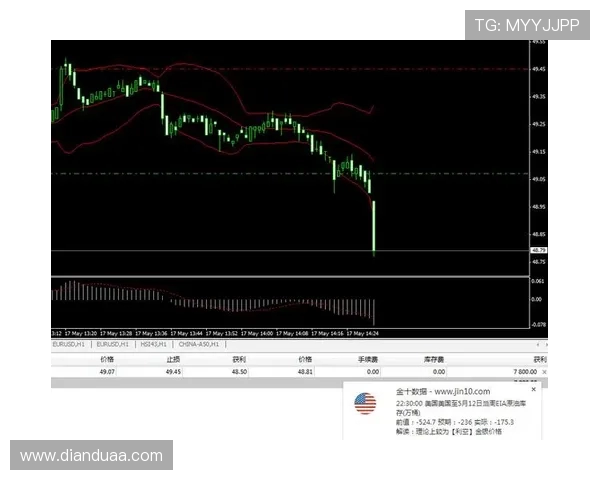Open the CHINA-A50,H1 chart tab
Image resolution: width=600 pixels, height=480 pixels.
(200, 343)
